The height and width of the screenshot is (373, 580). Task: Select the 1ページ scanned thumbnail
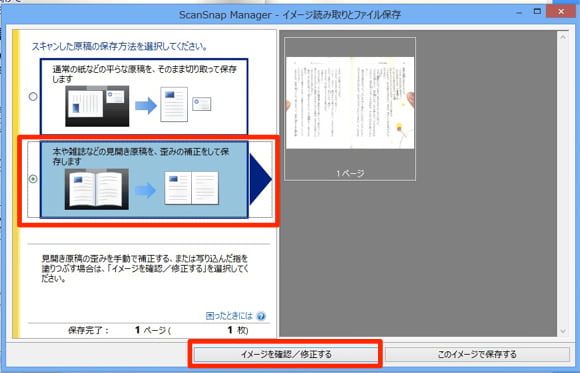tap(350, 109)
